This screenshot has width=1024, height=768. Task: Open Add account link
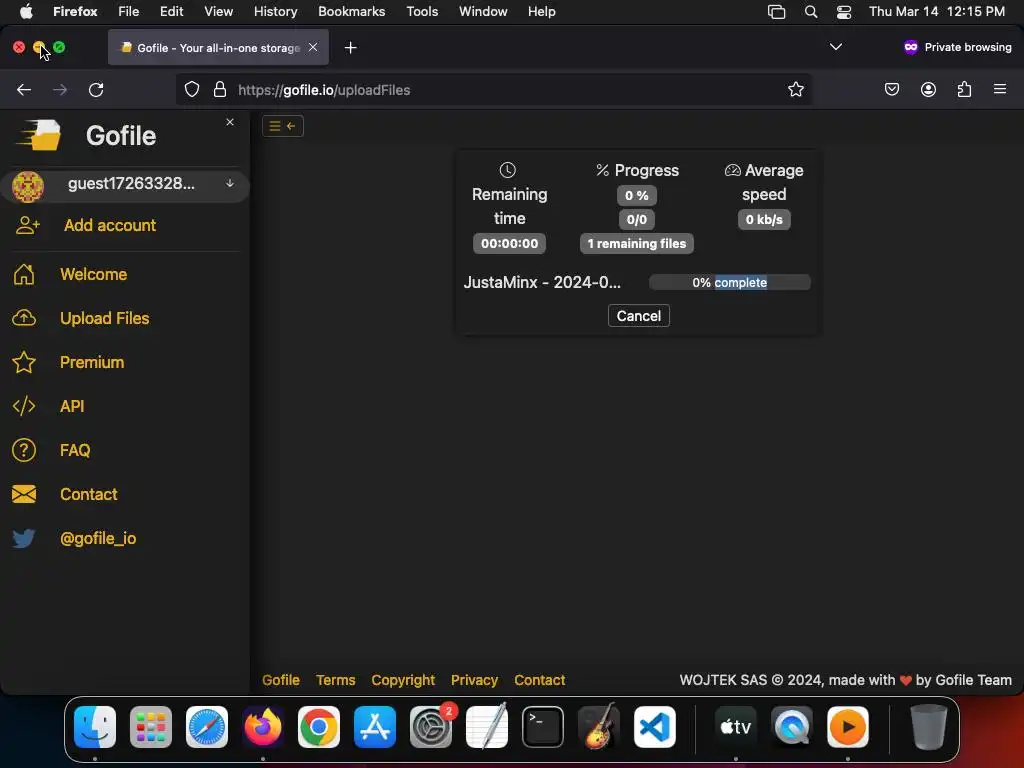tap(110, 225)
